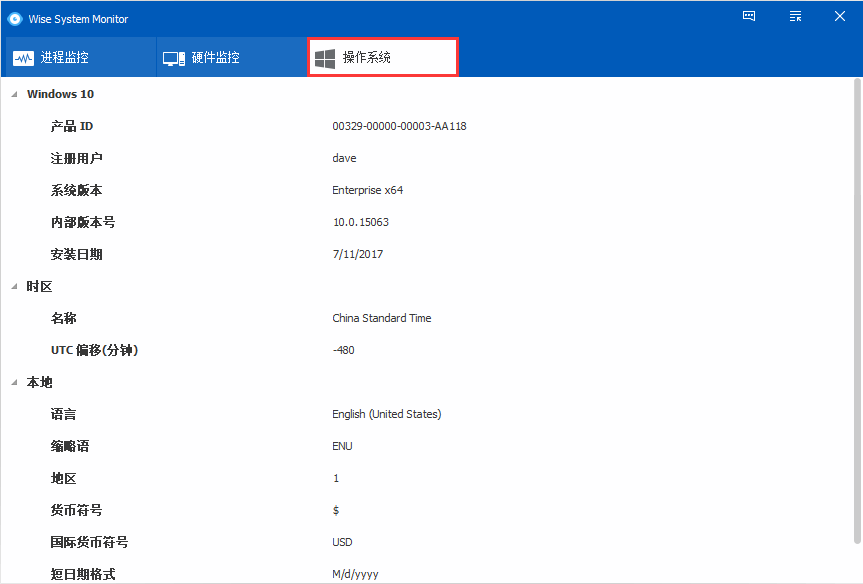Select install date 7/11/2017

click(x=358, y=254)
